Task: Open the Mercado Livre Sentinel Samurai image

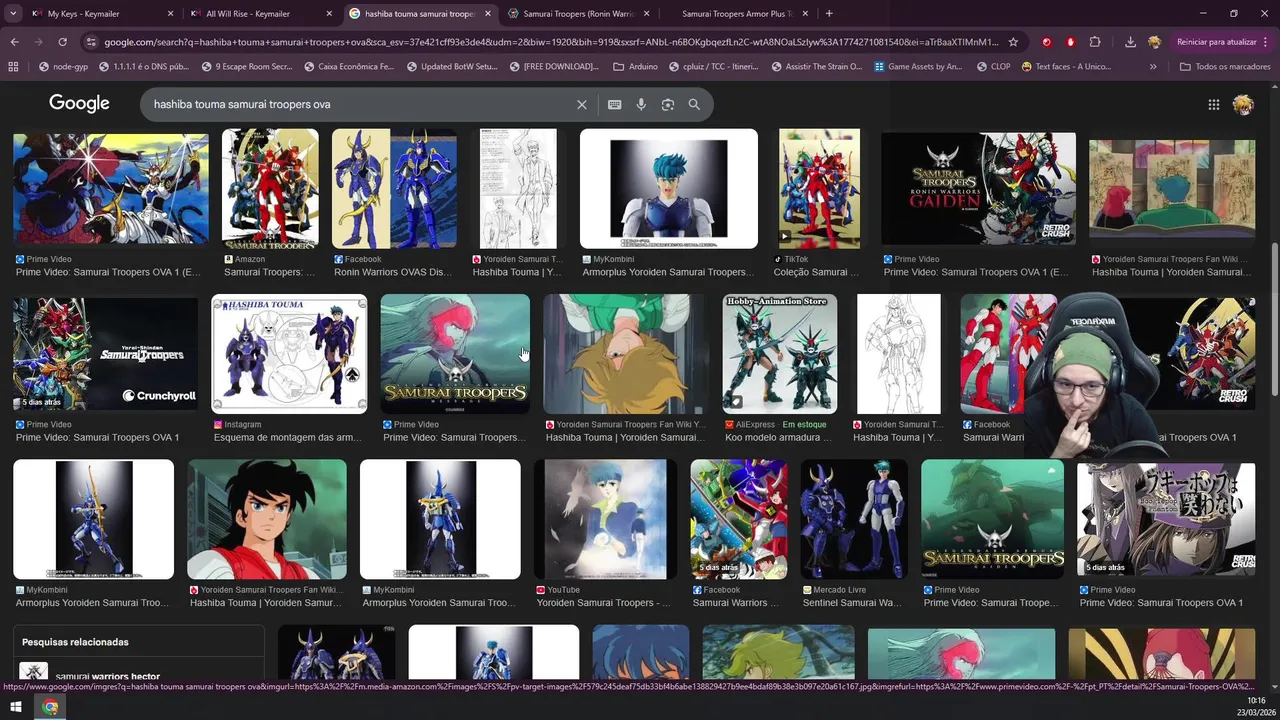Action: pyautogui.click(x=854, y=519)
